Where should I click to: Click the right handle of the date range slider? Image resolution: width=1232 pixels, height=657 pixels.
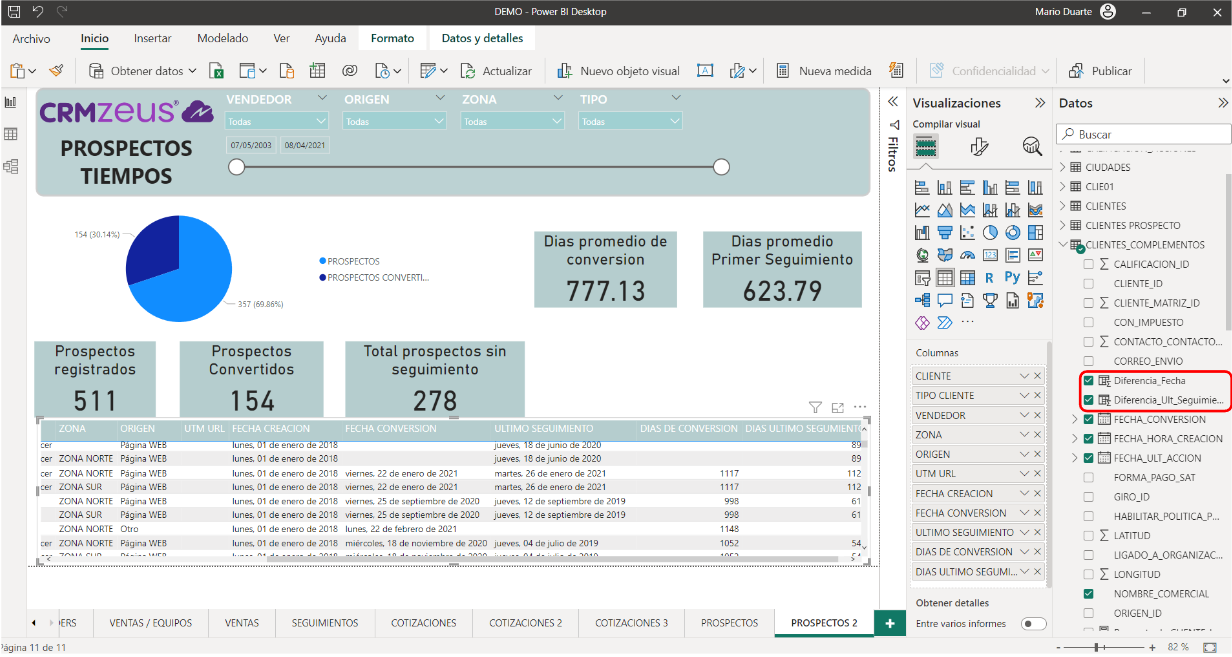(721, 167)
